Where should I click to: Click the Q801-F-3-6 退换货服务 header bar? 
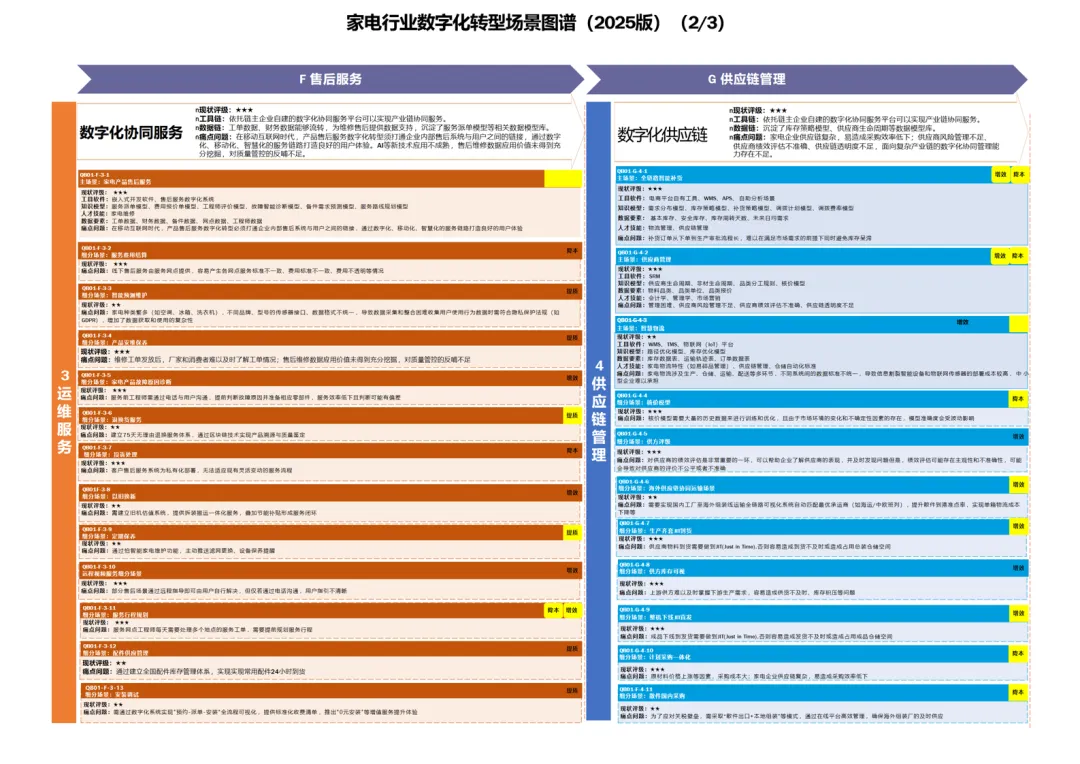pyautogui.click(x=330, y=416)
